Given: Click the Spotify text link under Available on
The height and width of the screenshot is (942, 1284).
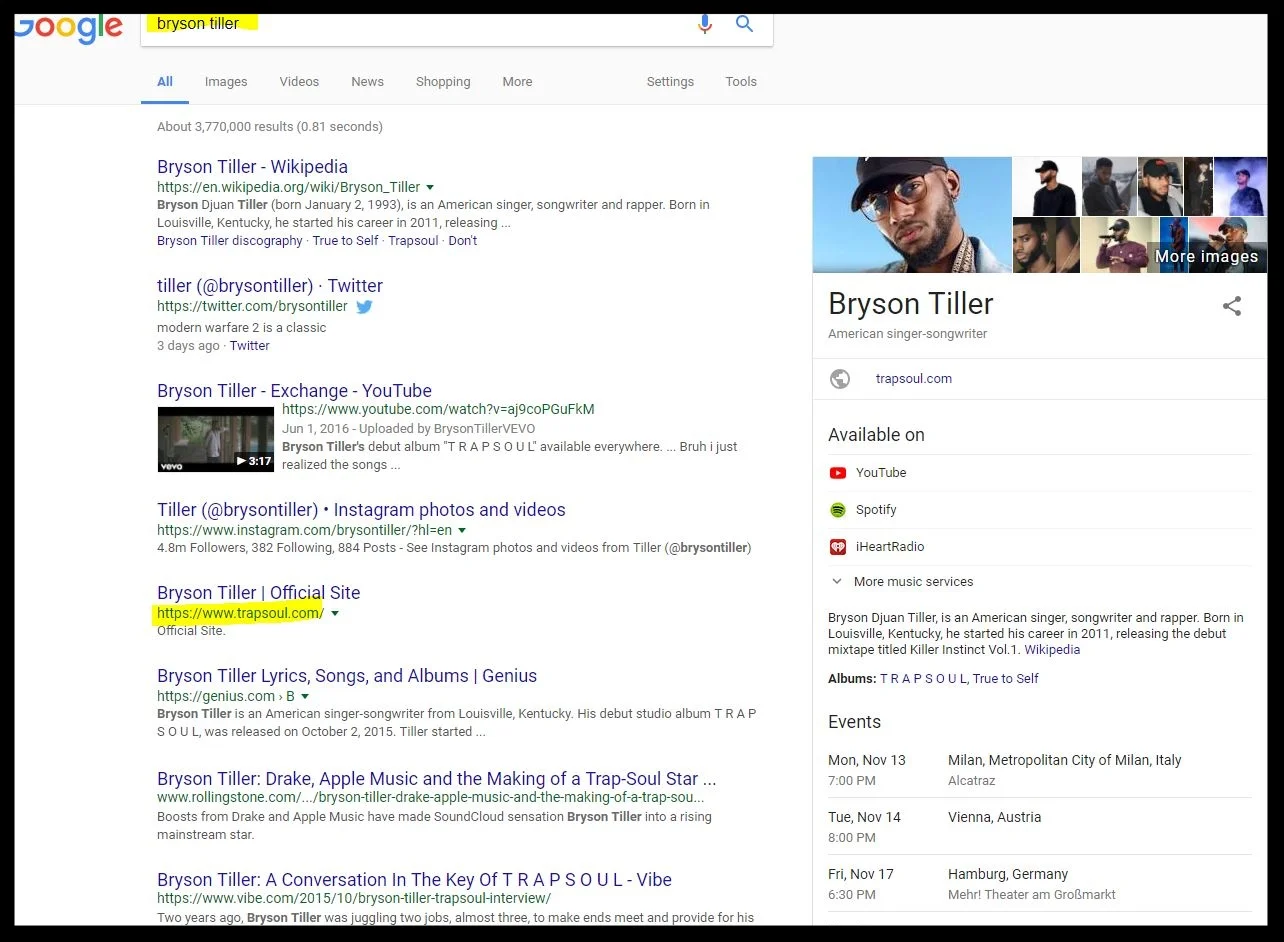Looking at the screenshot, I should 876,510.
